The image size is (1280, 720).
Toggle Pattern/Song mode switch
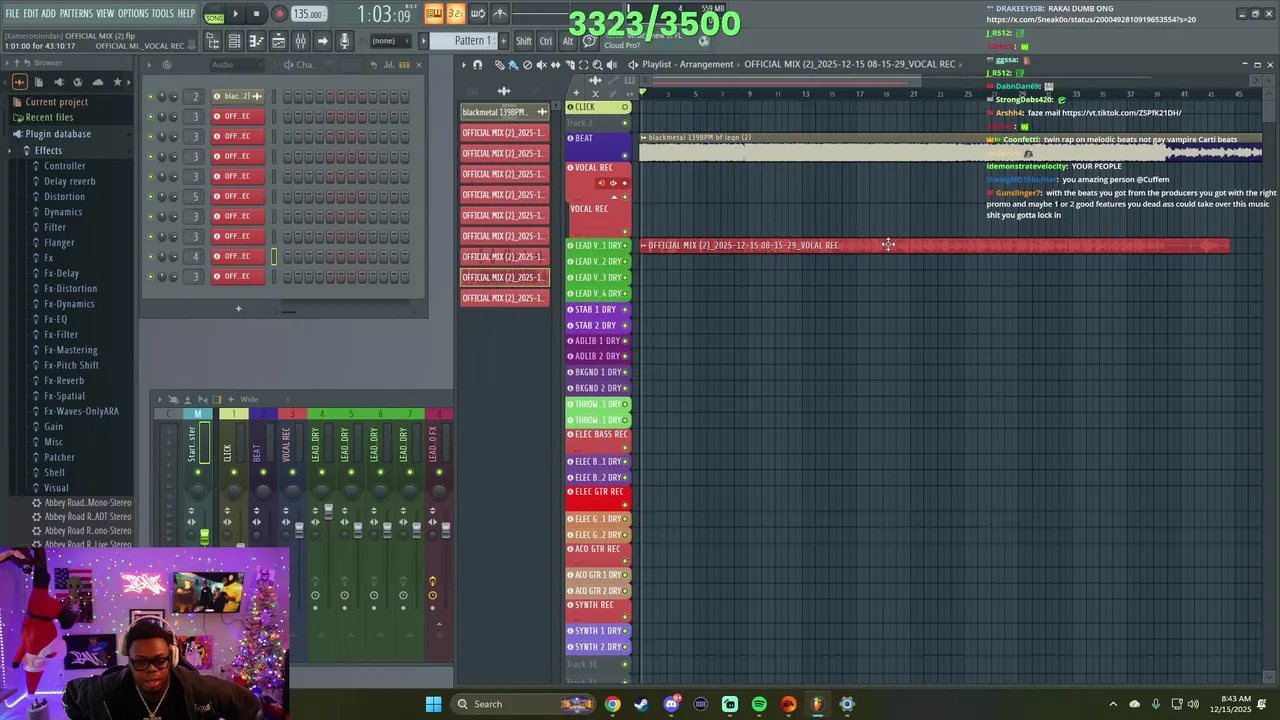click(214, 13)
